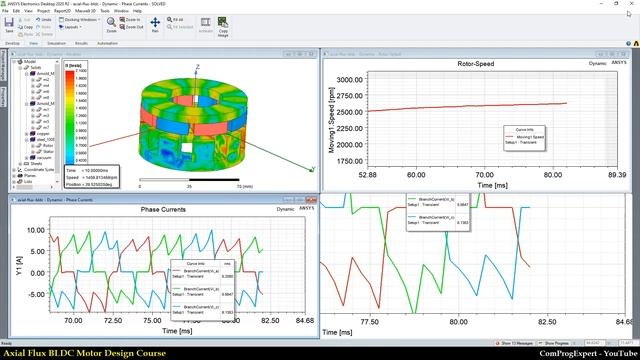This screenshot has height=360, width=640.
Task: Click the yellow warning icon at ribbon right
Action: coord(636,43)
